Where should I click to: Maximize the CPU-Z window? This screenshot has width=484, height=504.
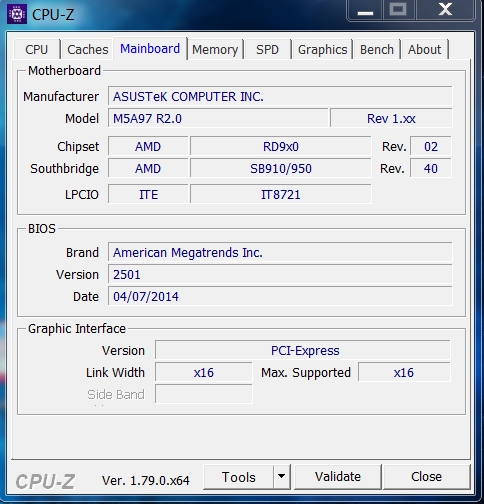(x=398, y=10)
